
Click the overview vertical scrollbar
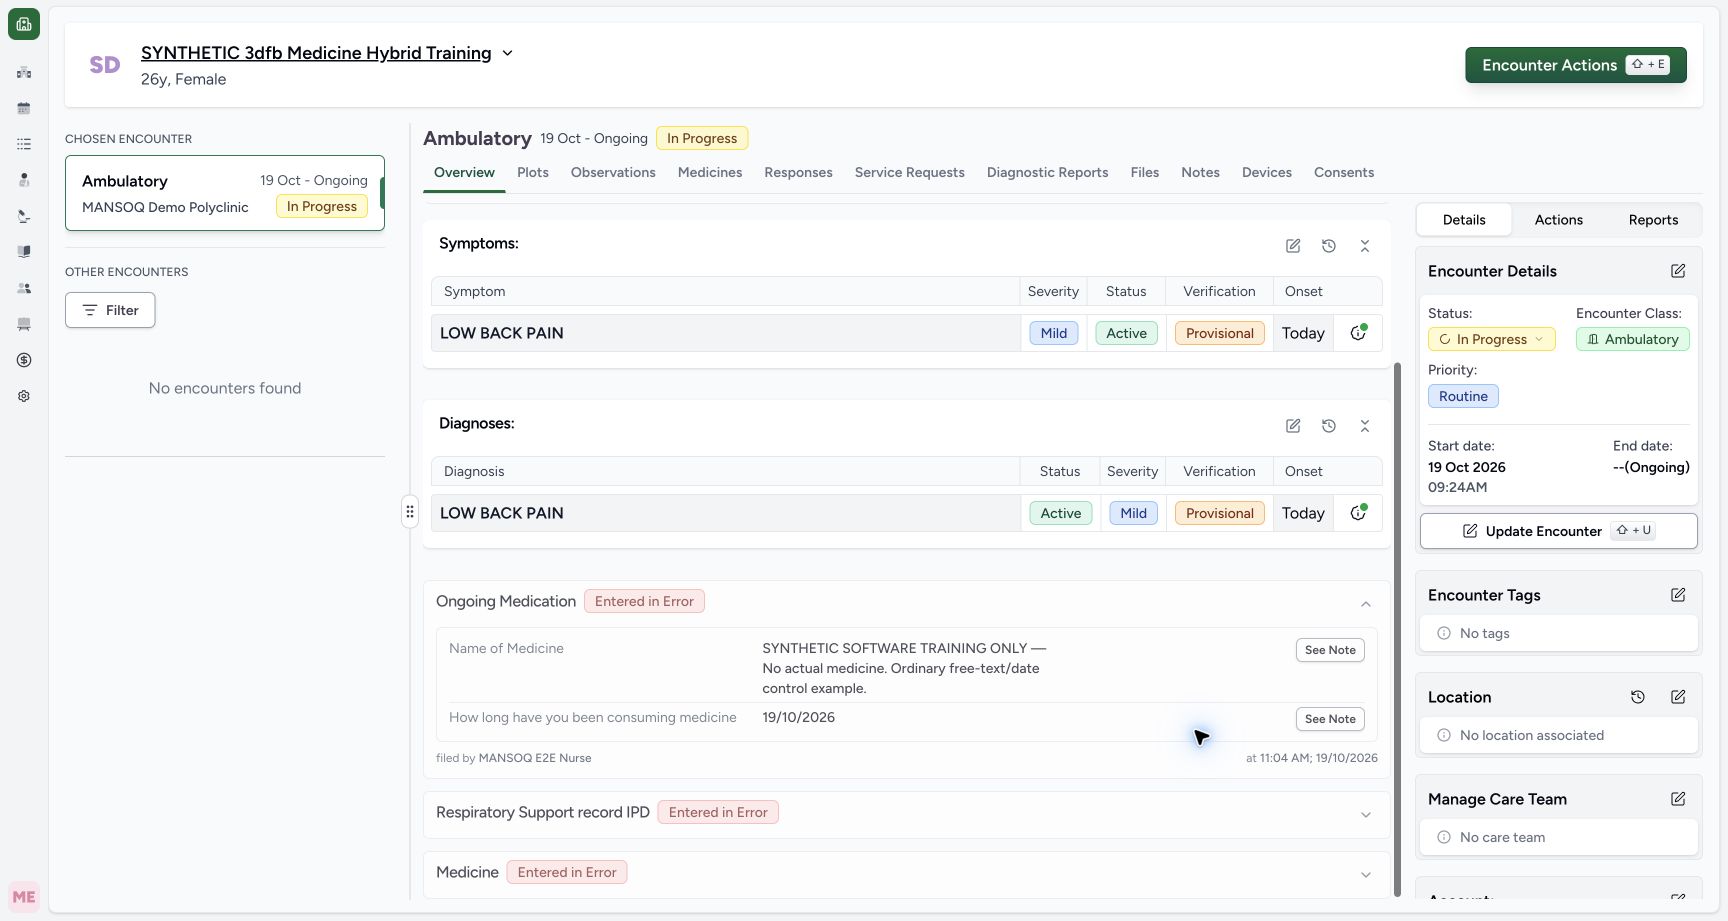(1397, 630)
